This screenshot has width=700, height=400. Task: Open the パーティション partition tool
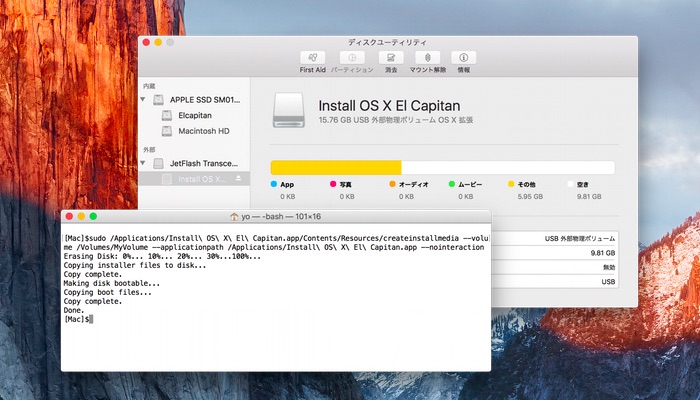click(352, 58)
